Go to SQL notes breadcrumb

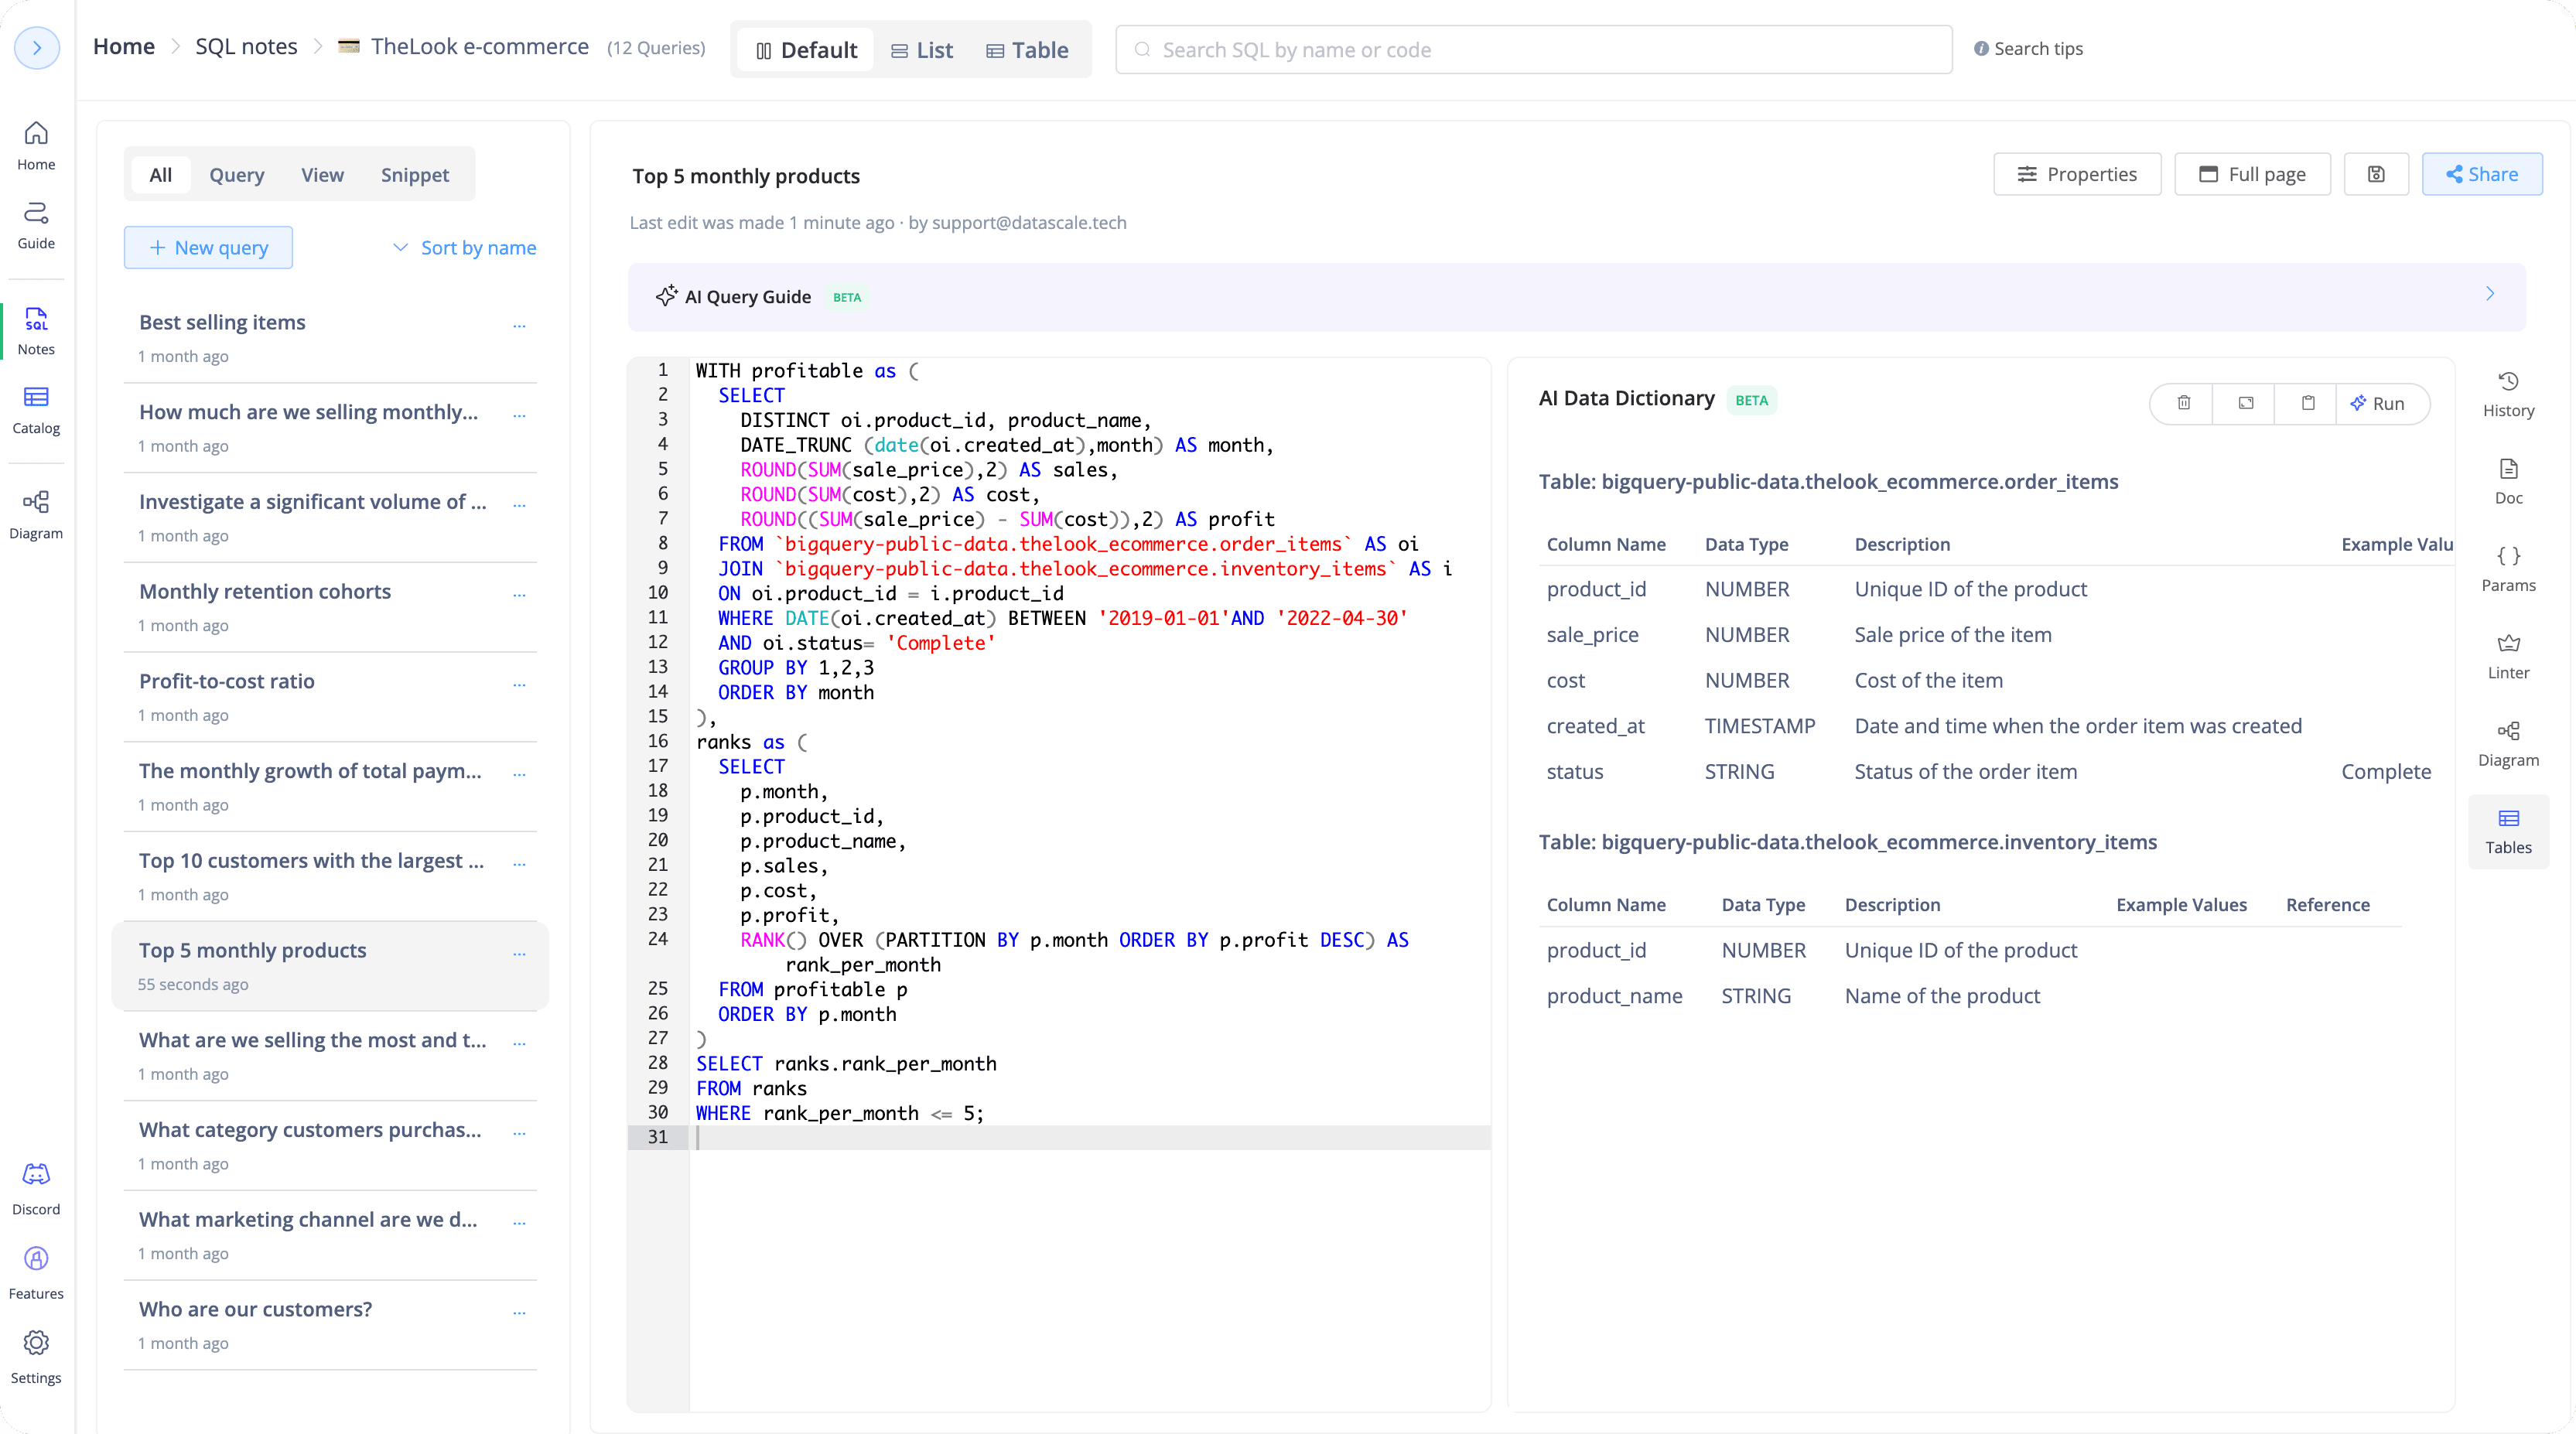point(246,46)
